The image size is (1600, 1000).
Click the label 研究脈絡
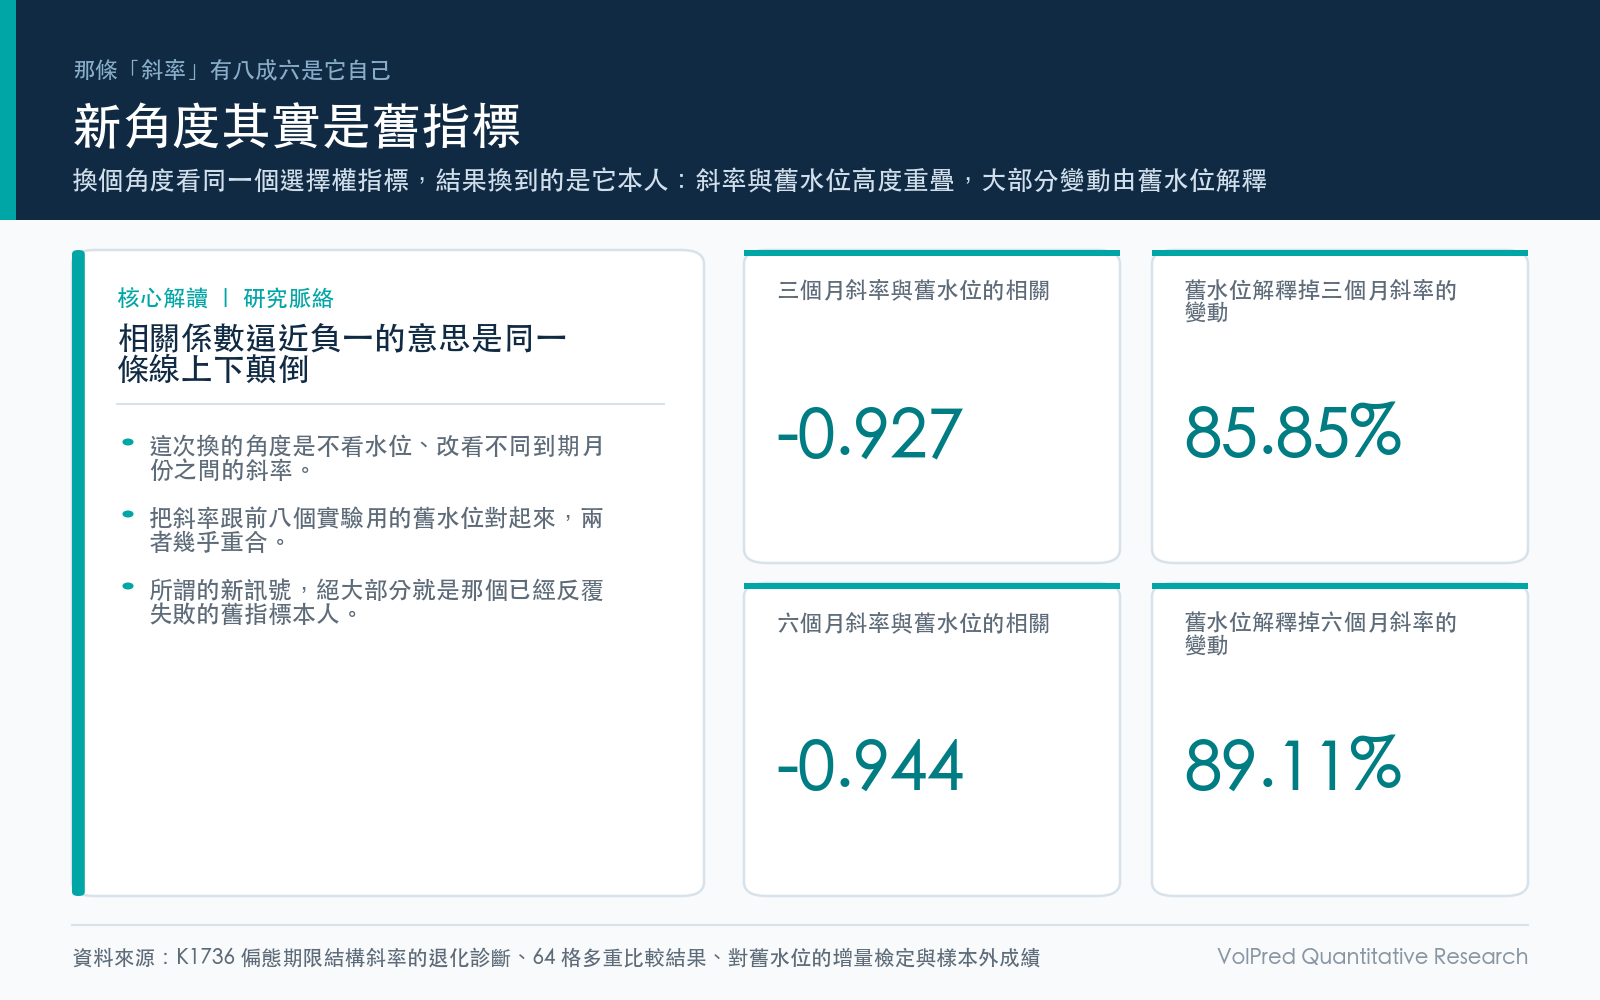[x=289, y=298]
